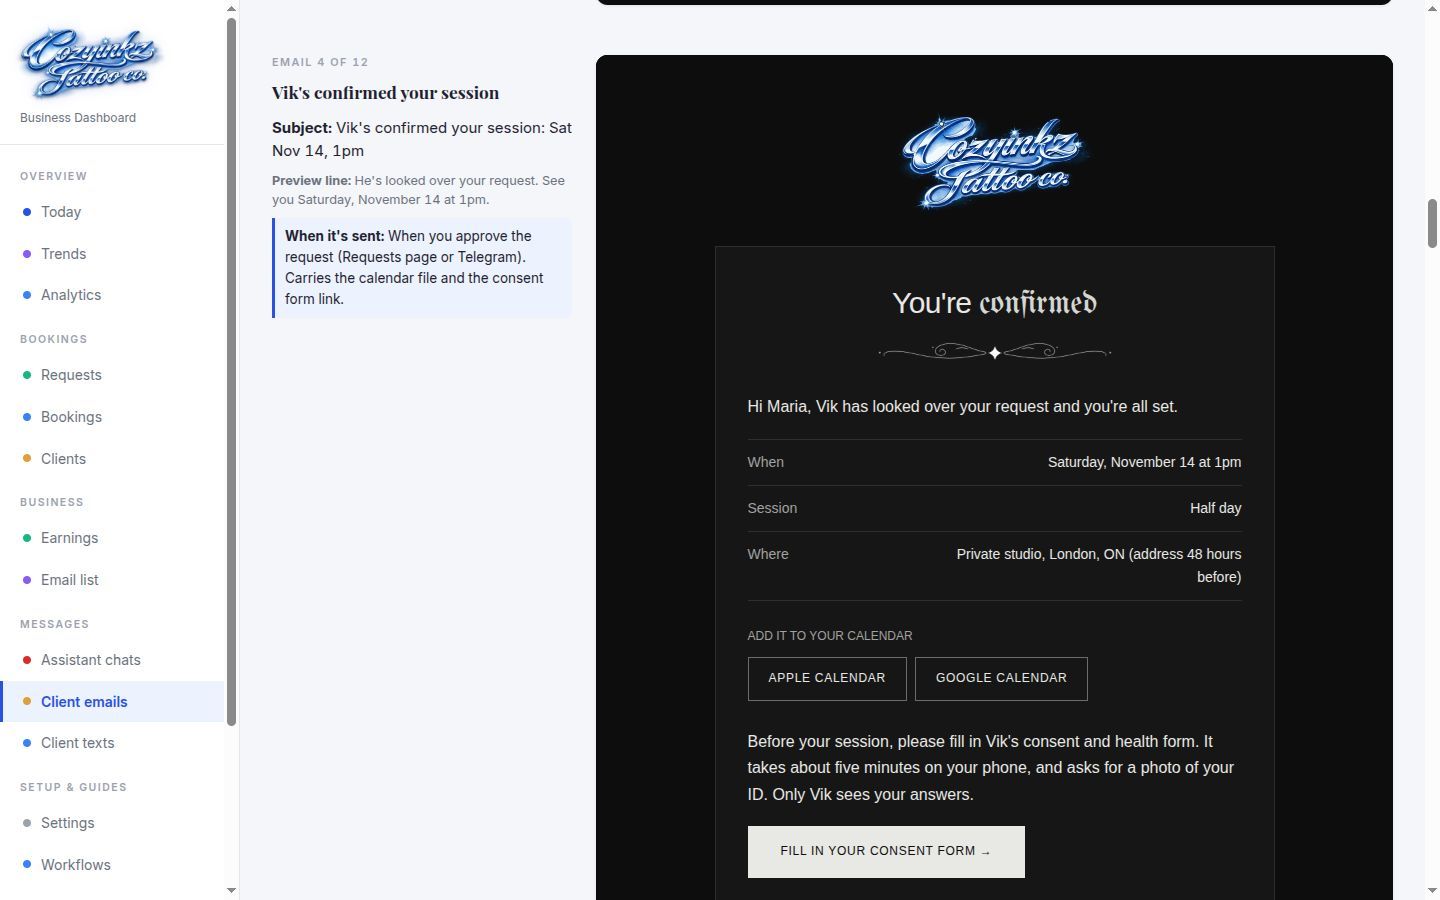The width and height of the screenshot is (1440, 900).
Task: Click the email "Subject:" line
Action: coord(422,140)
